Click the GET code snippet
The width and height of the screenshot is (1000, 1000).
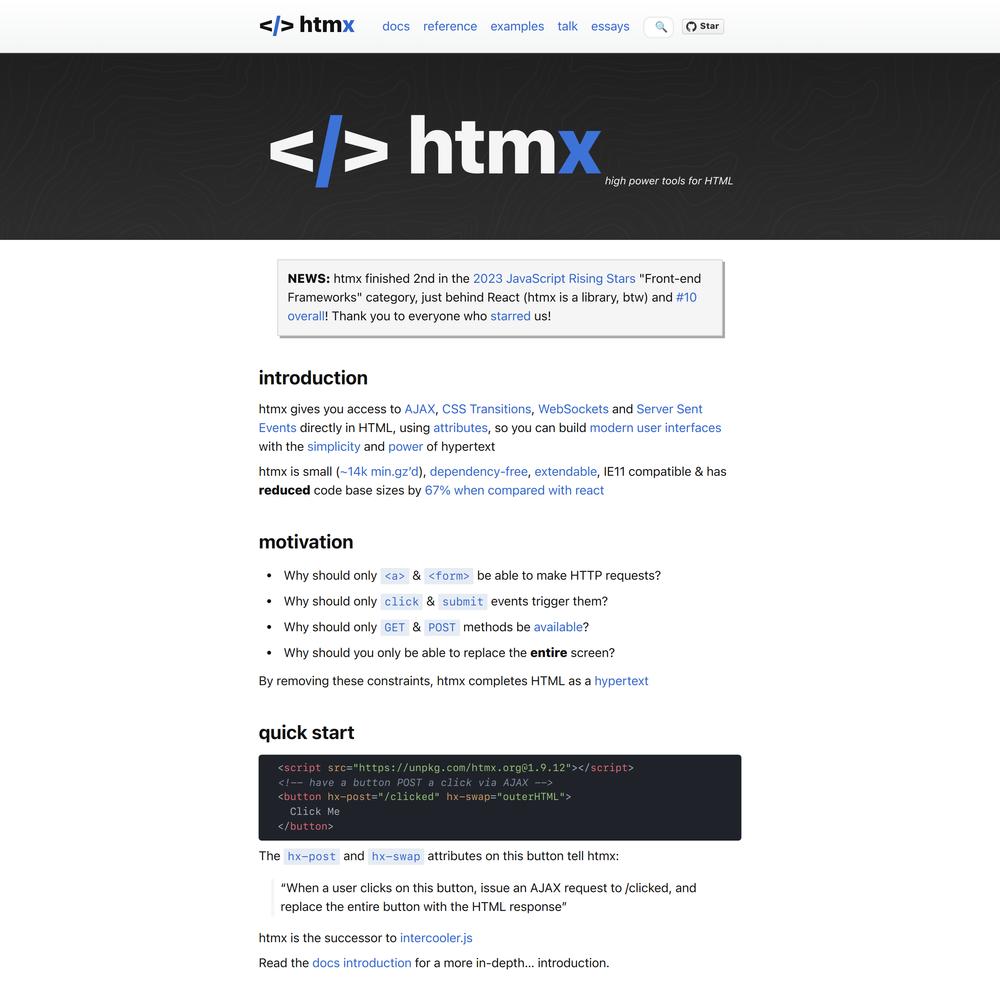coord(395,628)
